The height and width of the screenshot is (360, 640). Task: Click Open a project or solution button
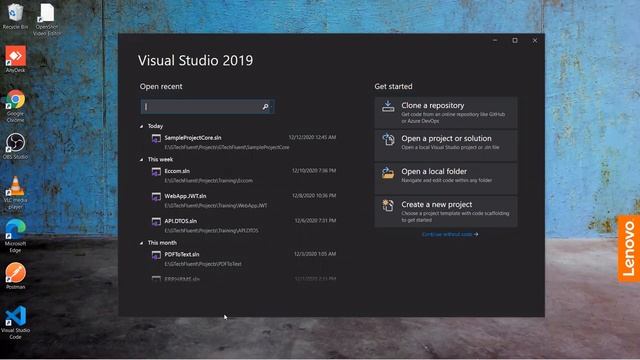coord(446,145)
